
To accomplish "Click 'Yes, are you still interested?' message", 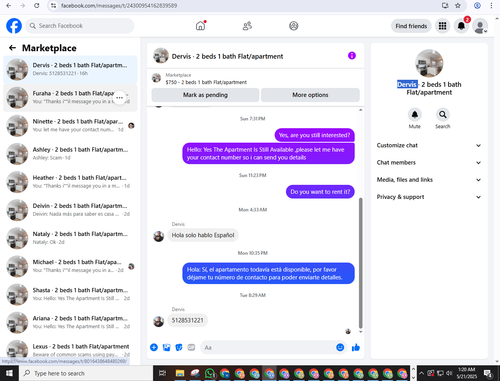I will click(314, 135).
